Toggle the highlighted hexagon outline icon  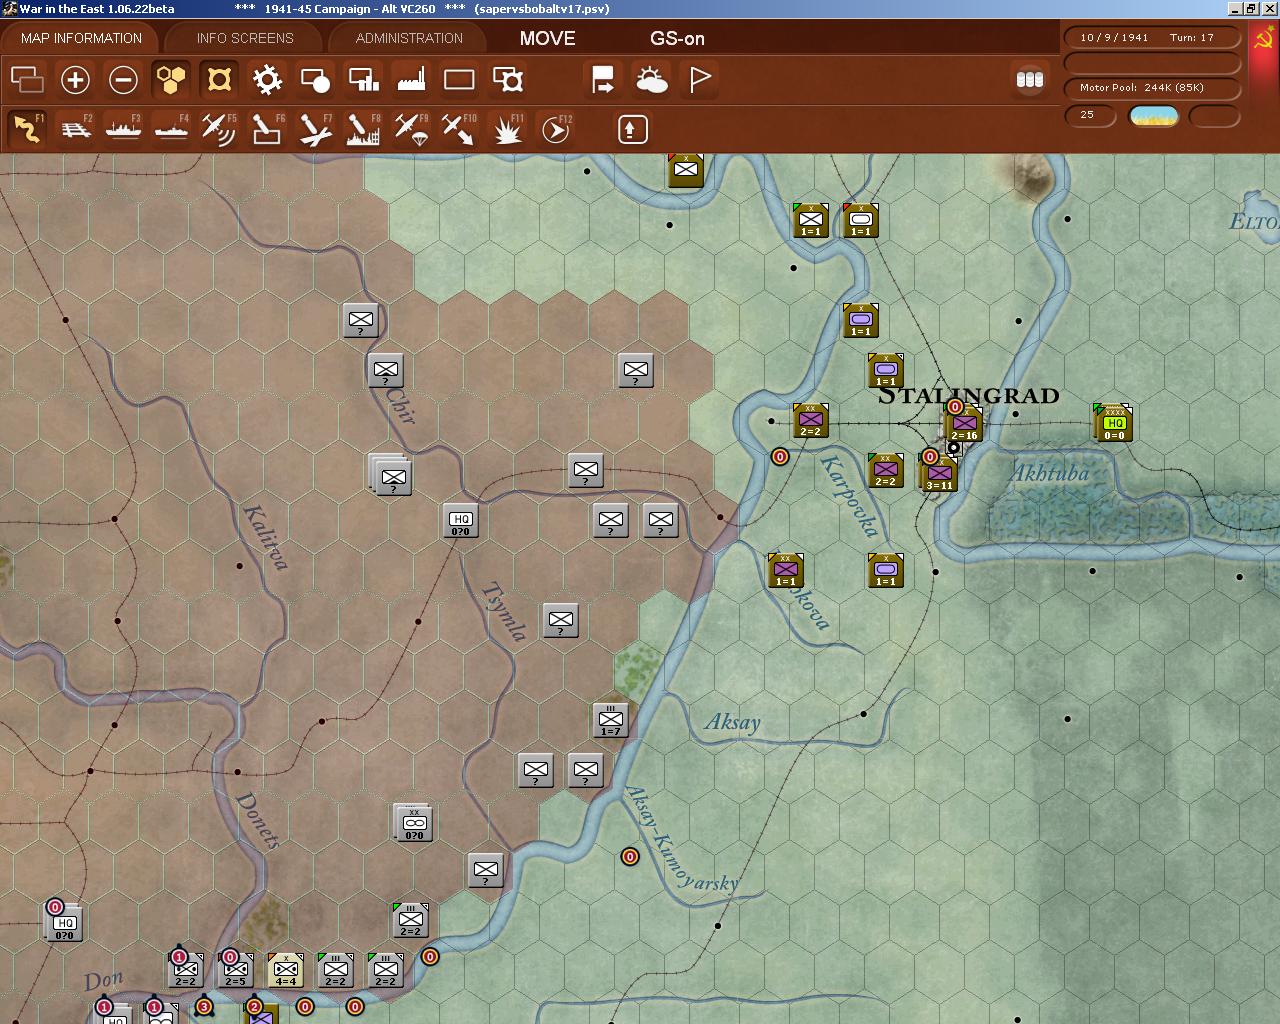219,79
